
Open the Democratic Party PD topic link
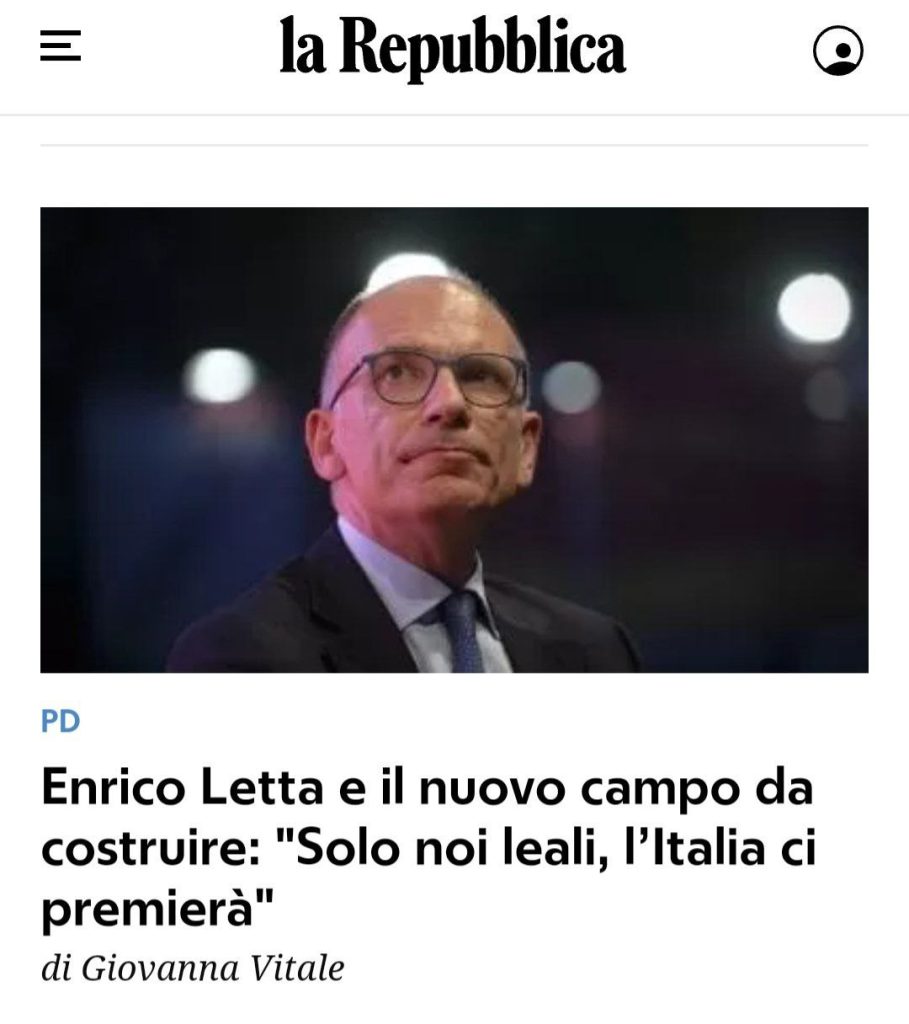tap(60, 720)
